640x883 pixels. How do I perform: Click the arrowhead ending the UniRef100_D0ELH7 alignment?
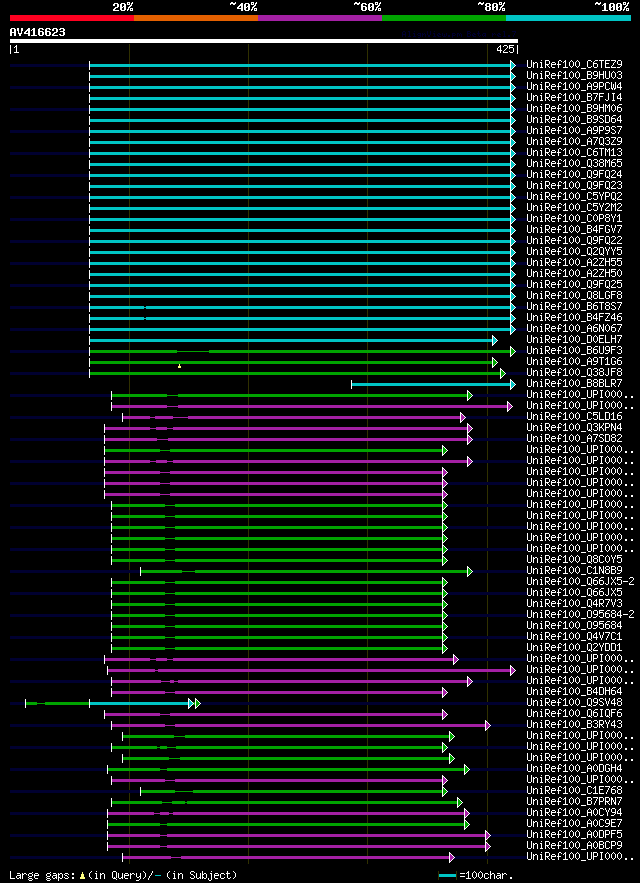coord(495,340)
